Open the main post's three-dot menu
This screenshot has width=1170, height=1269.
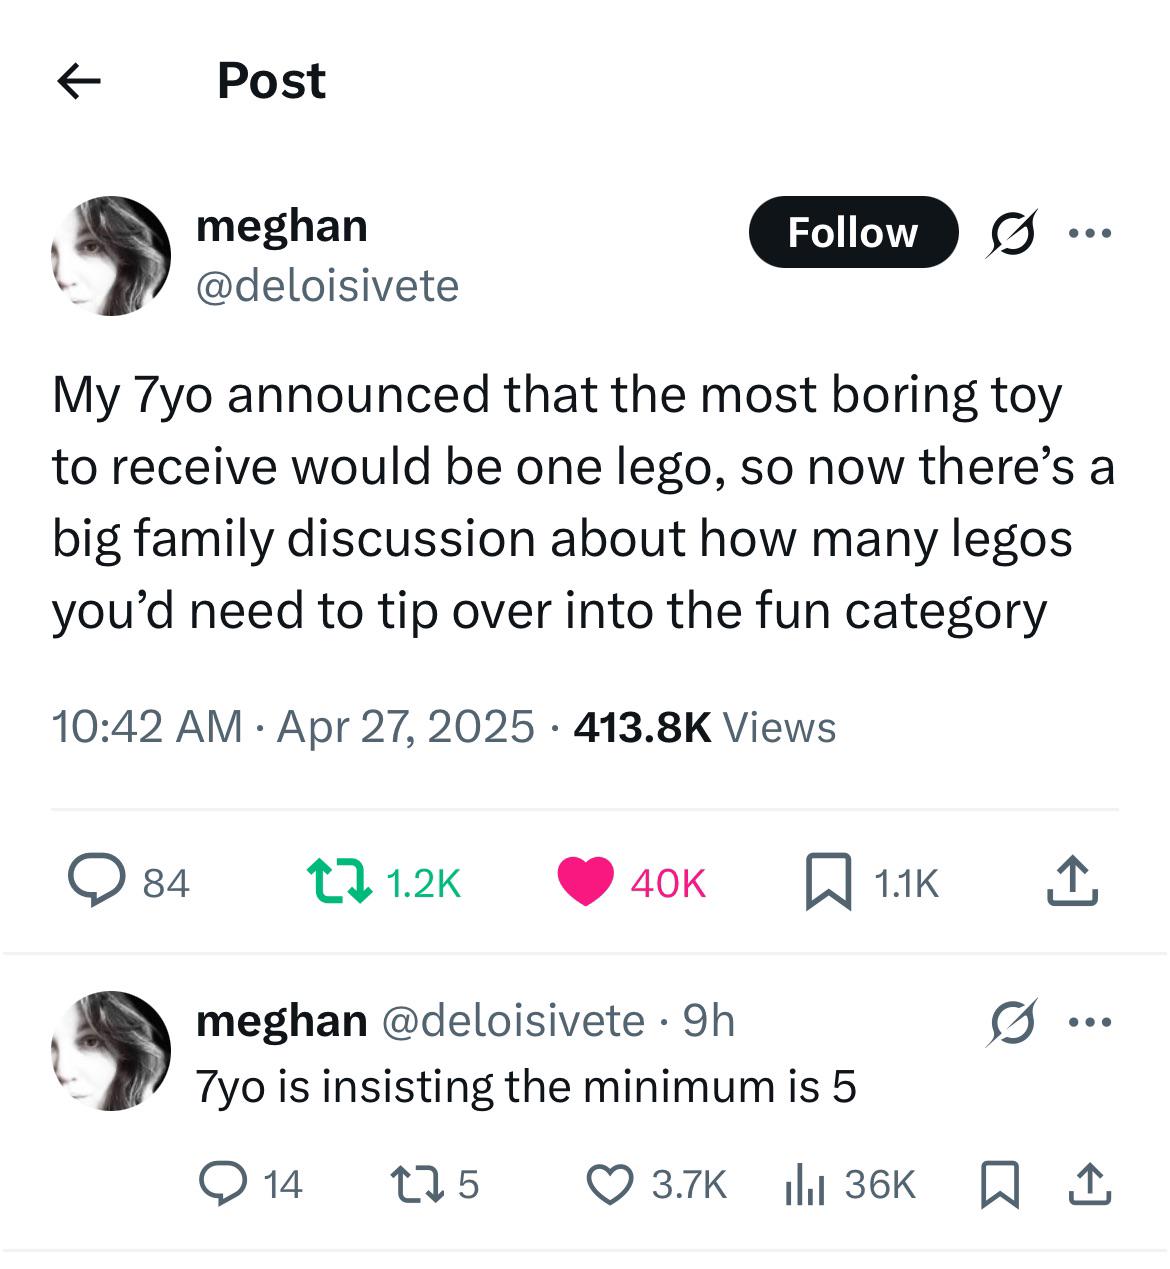click(1089, 233)
